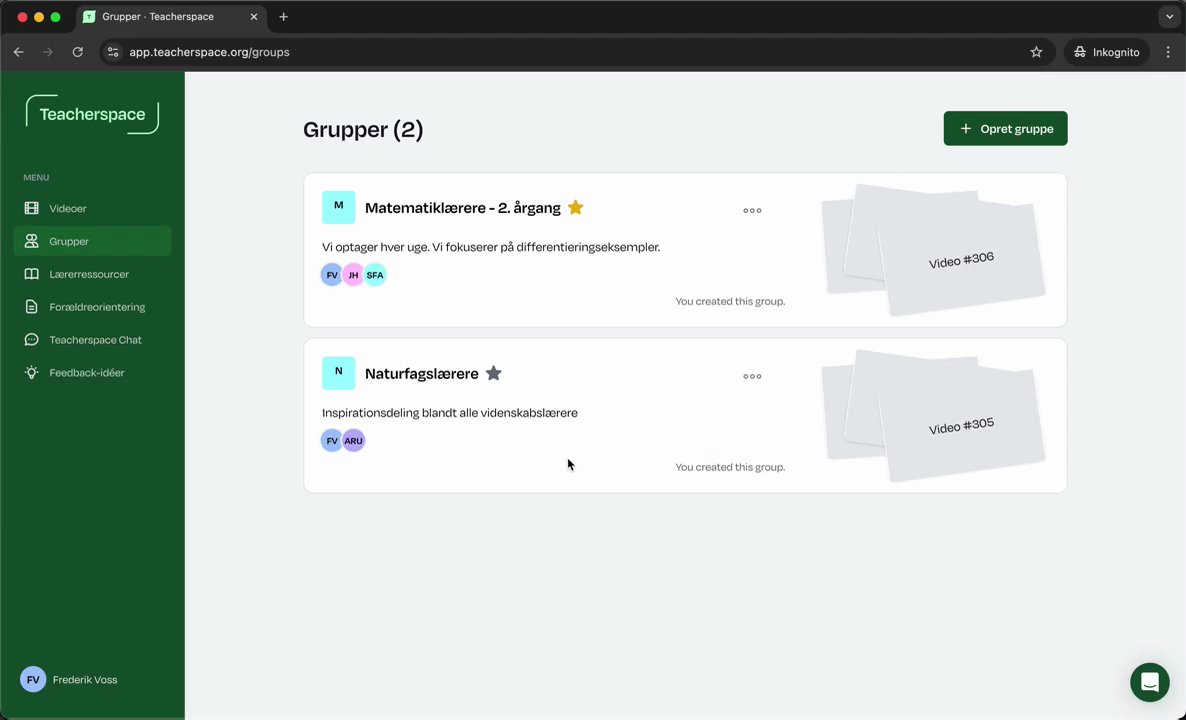Go forward in browser history

(x=48, y=52)
